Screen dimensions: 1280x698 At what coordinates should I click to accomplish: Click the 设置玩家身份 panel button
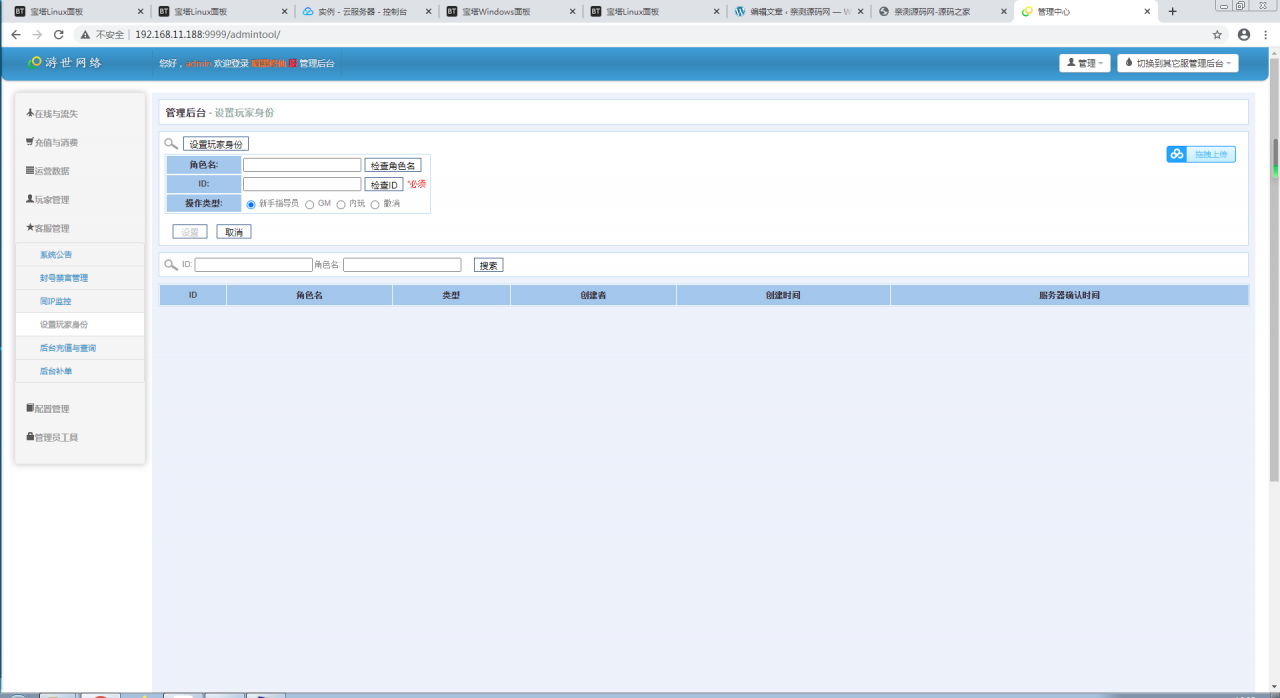(216, 144)
